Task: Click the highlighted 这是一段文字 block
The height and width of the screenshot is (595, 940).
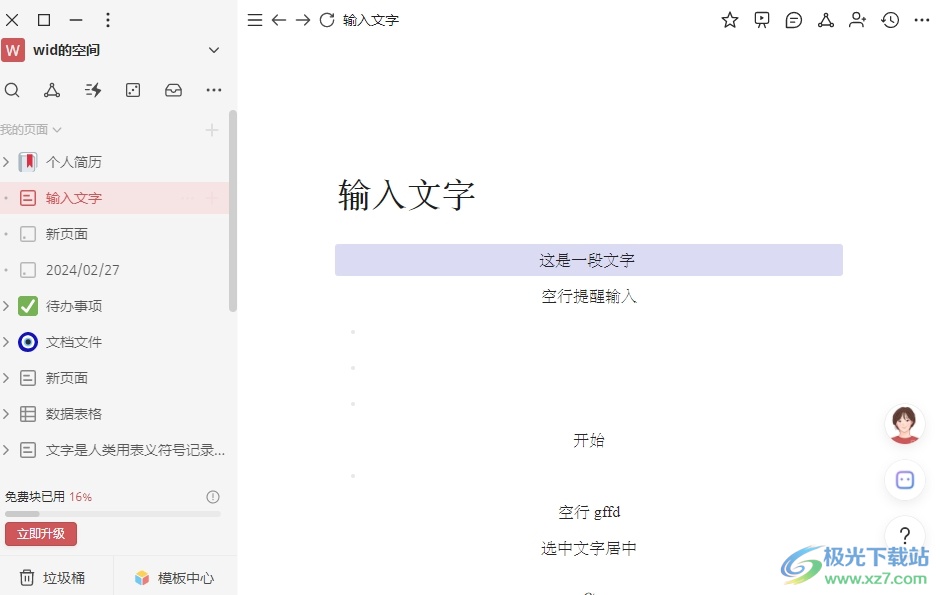Action: point(589,260)
